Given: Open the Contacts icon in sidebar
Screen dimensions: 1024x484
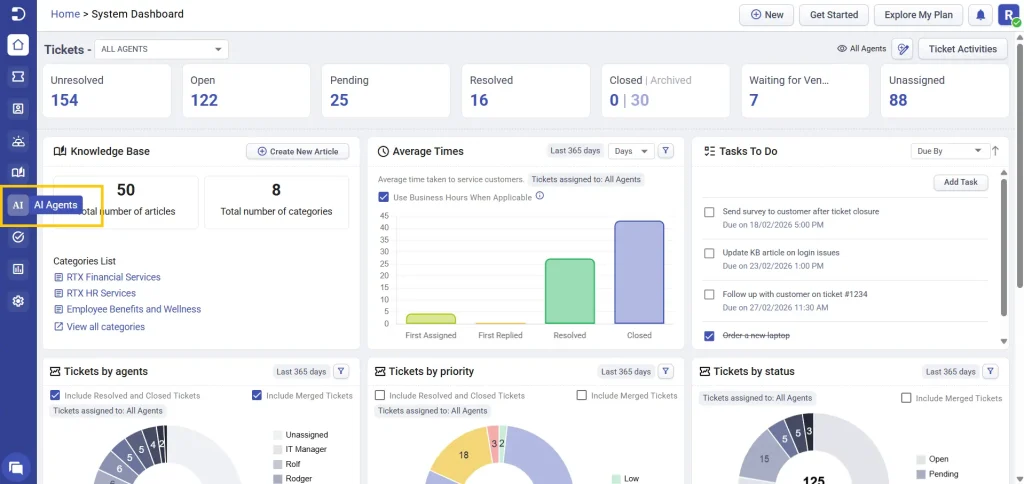Looking at the screenshot, I should [x=18, y=109].
